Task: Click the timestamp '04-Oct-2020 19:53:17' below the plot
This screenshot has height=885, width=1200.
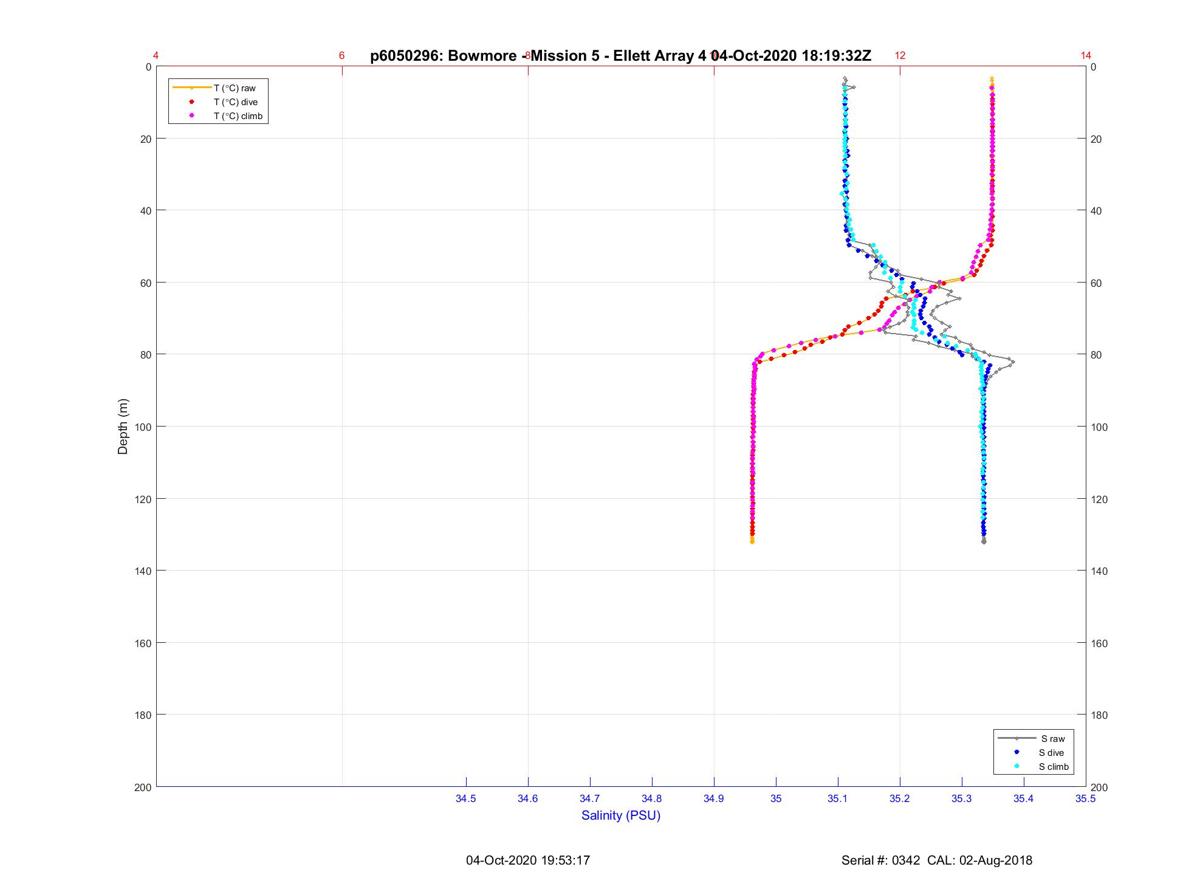Action: (x=528, y=860)
